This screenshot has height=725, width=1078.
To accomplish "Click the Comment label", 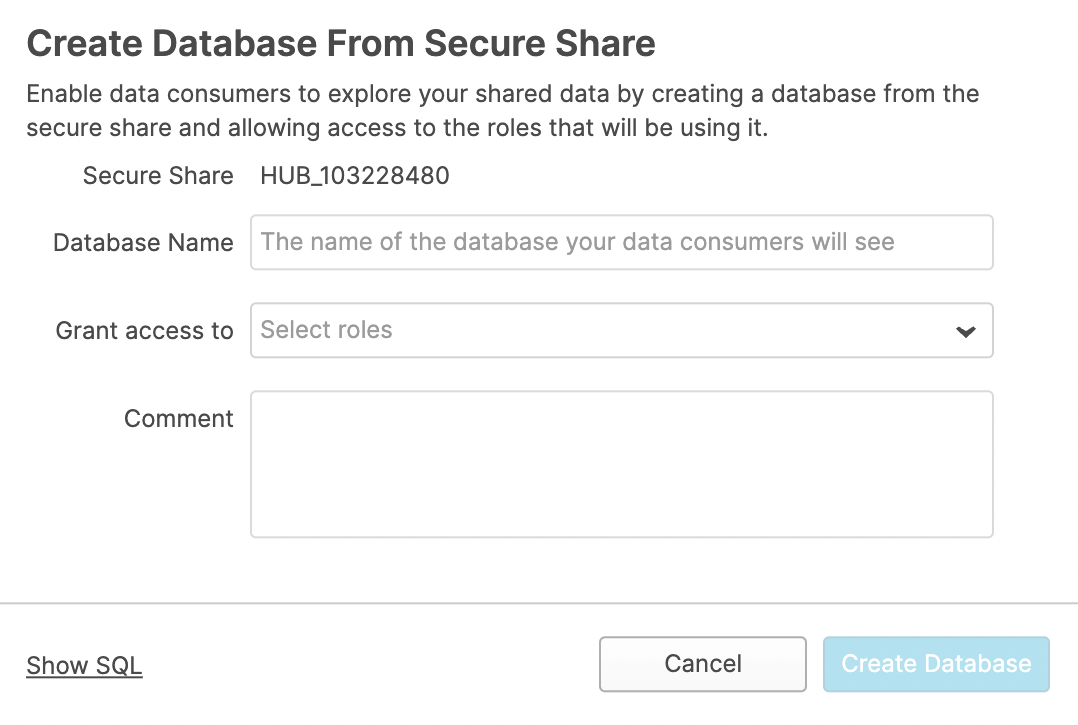I will (x=178, y=418).
